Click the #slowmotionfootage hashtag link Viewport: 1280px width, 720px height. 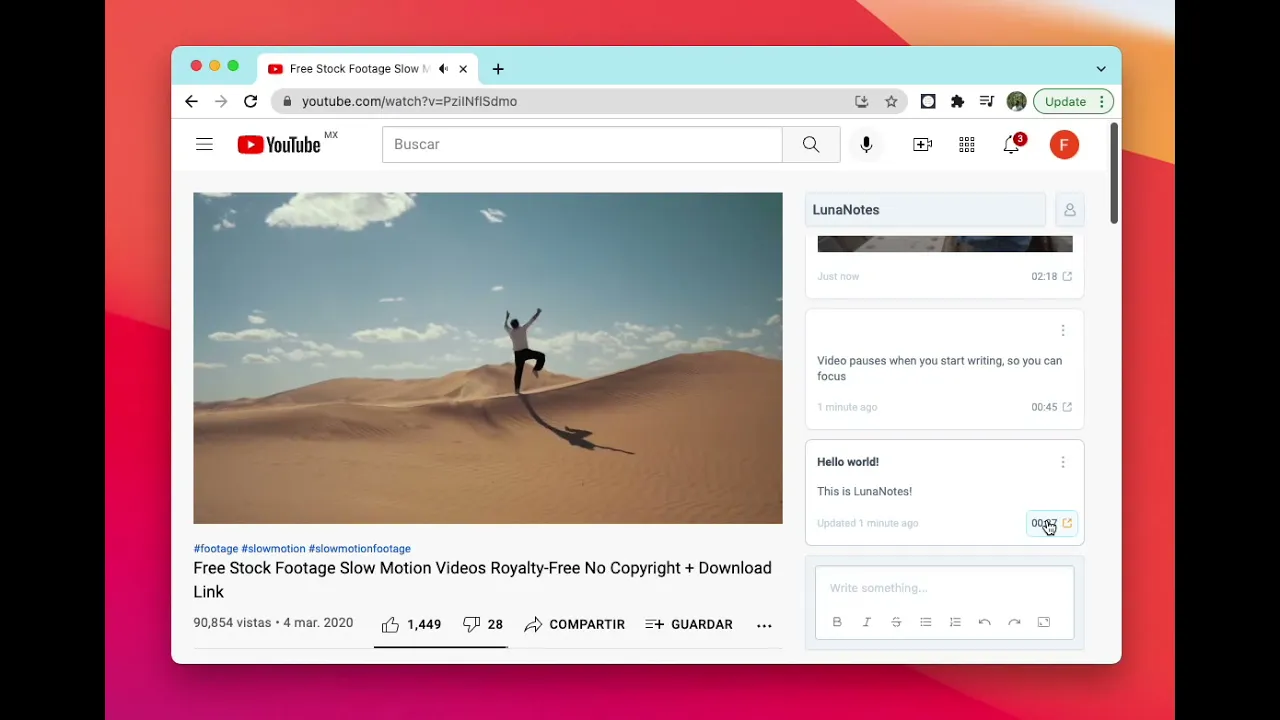click(360, 549)
